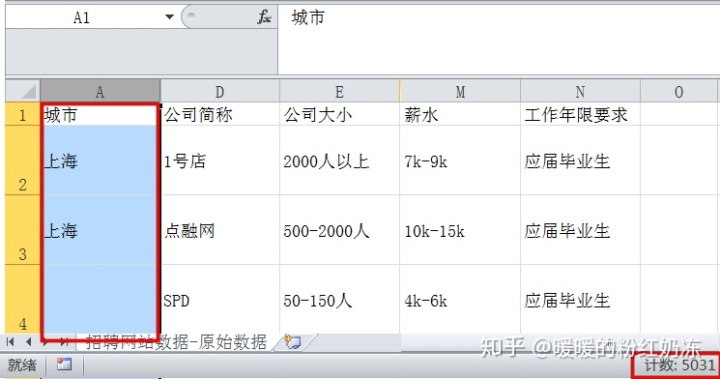Go to first sheet navigation arrow
The width and height of the screenshot is (720, 379).
click(x=10, y=342)
